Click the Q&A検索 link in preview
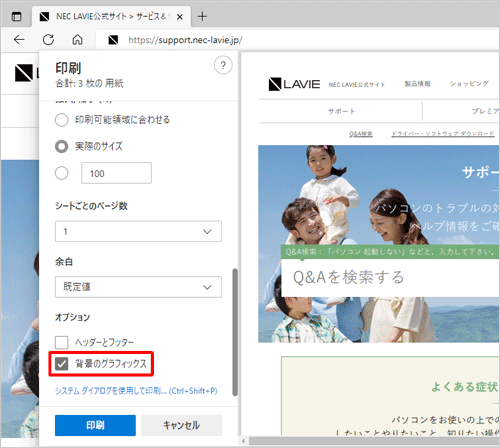Viewport: 500px width, 448px height. [361, 134]
